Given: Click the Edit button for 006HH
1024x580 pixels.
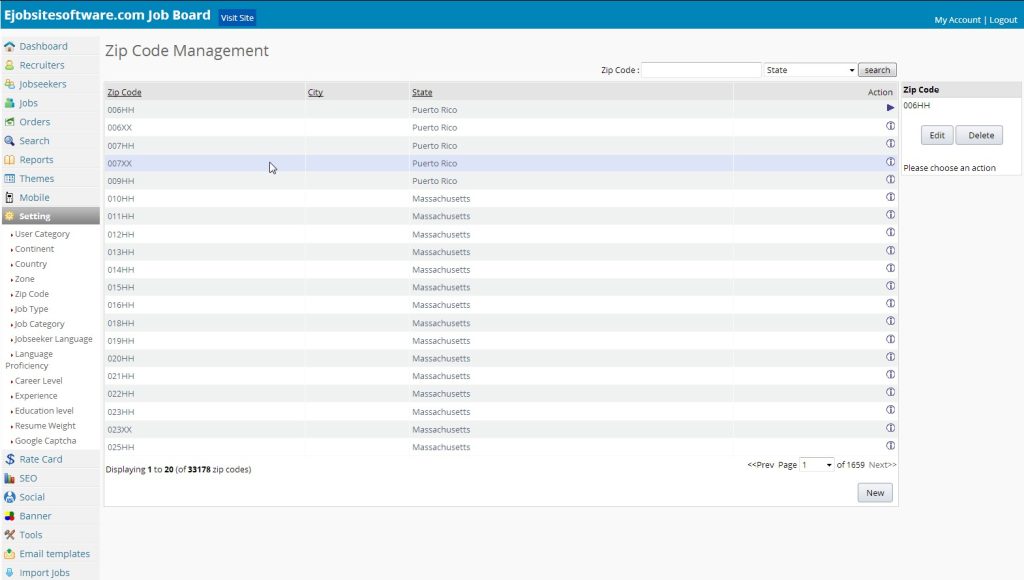Looking at the screenshot, I should [x=937, y=135].
